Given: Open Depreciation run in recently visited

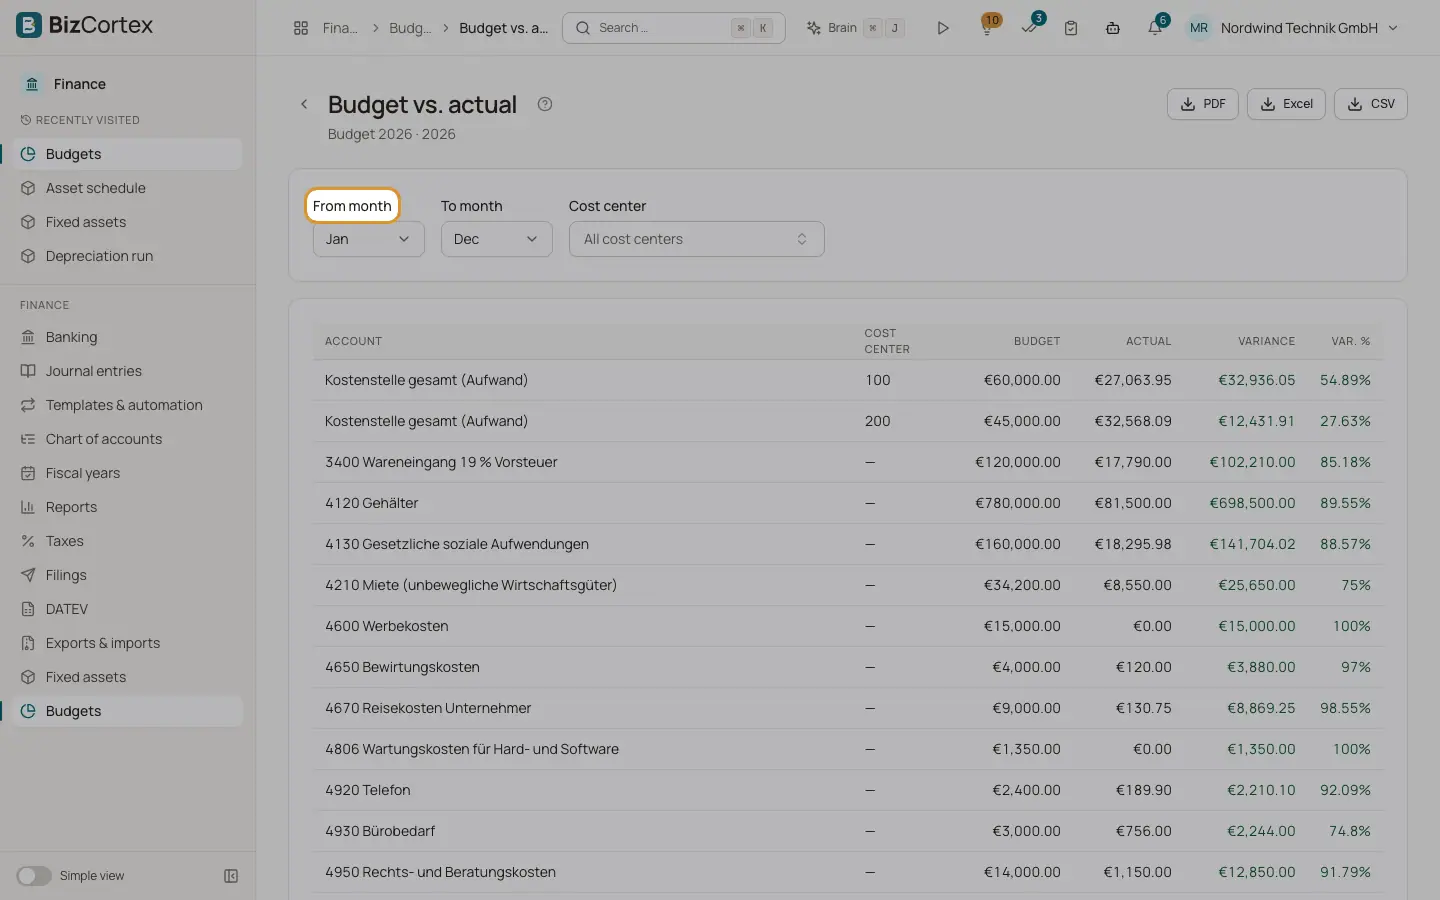Looking at the screenshot, I should coord(128,256).
